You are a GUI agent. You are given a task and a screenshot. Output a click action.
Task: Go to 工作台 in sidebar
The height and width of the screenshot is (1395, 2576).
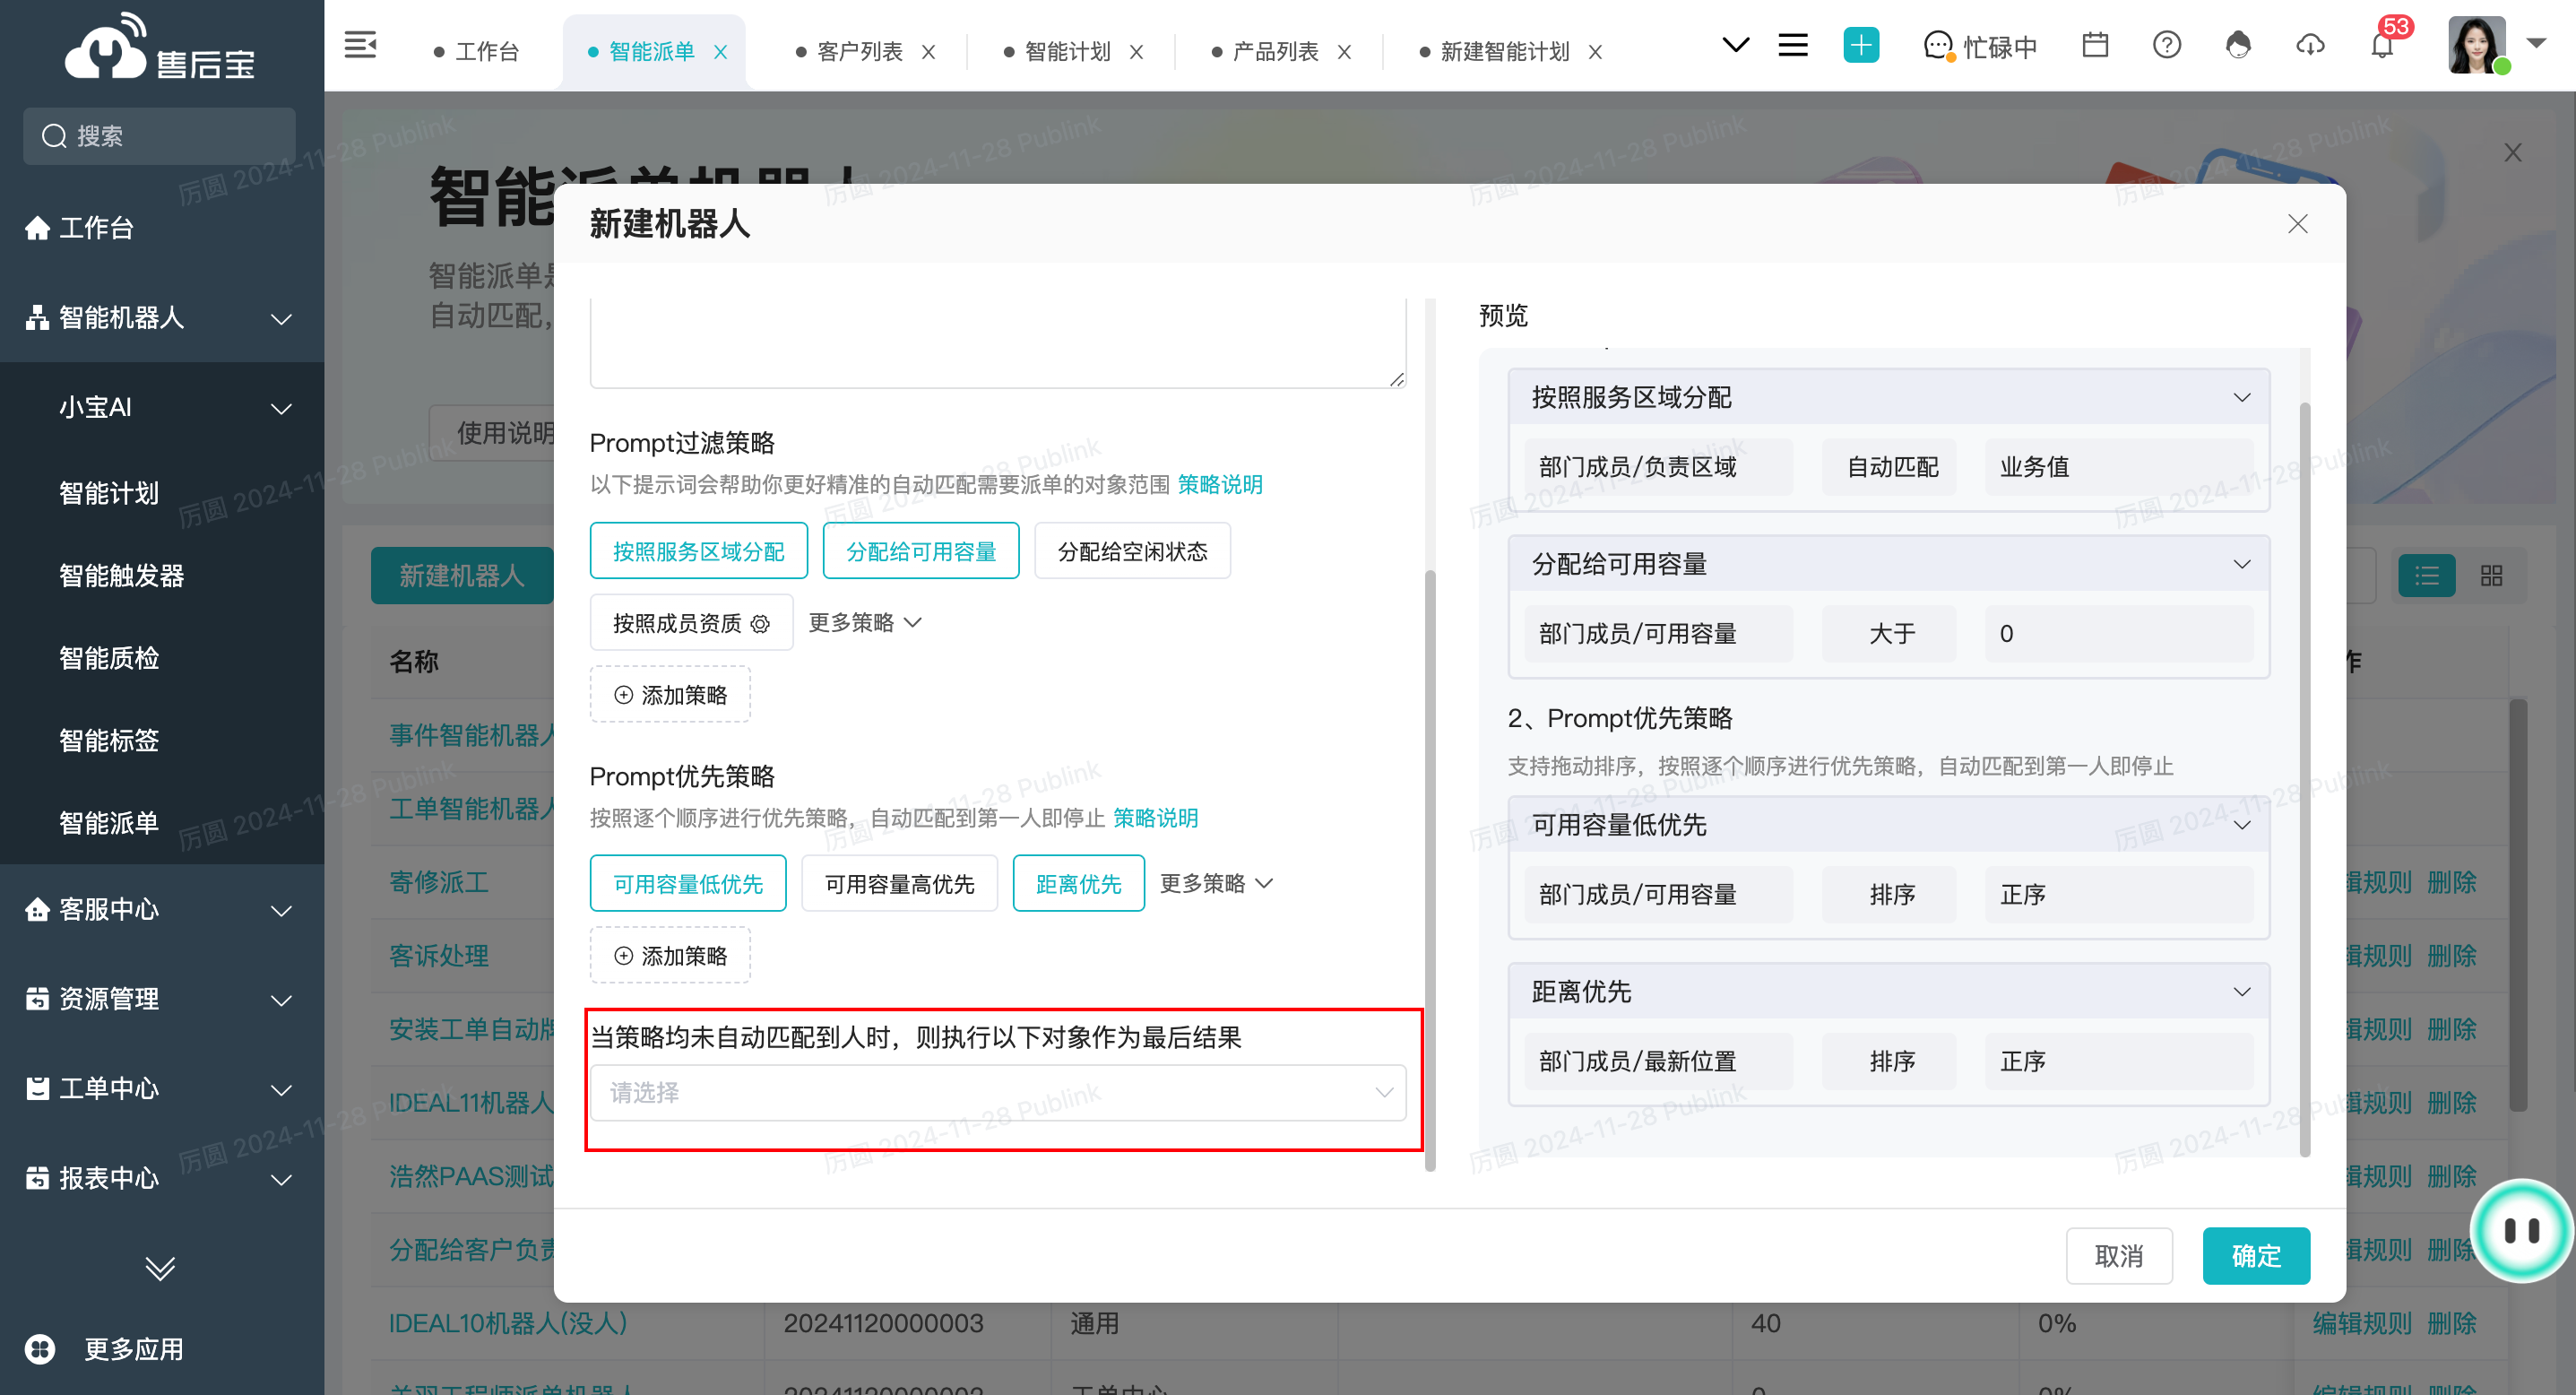80,228
